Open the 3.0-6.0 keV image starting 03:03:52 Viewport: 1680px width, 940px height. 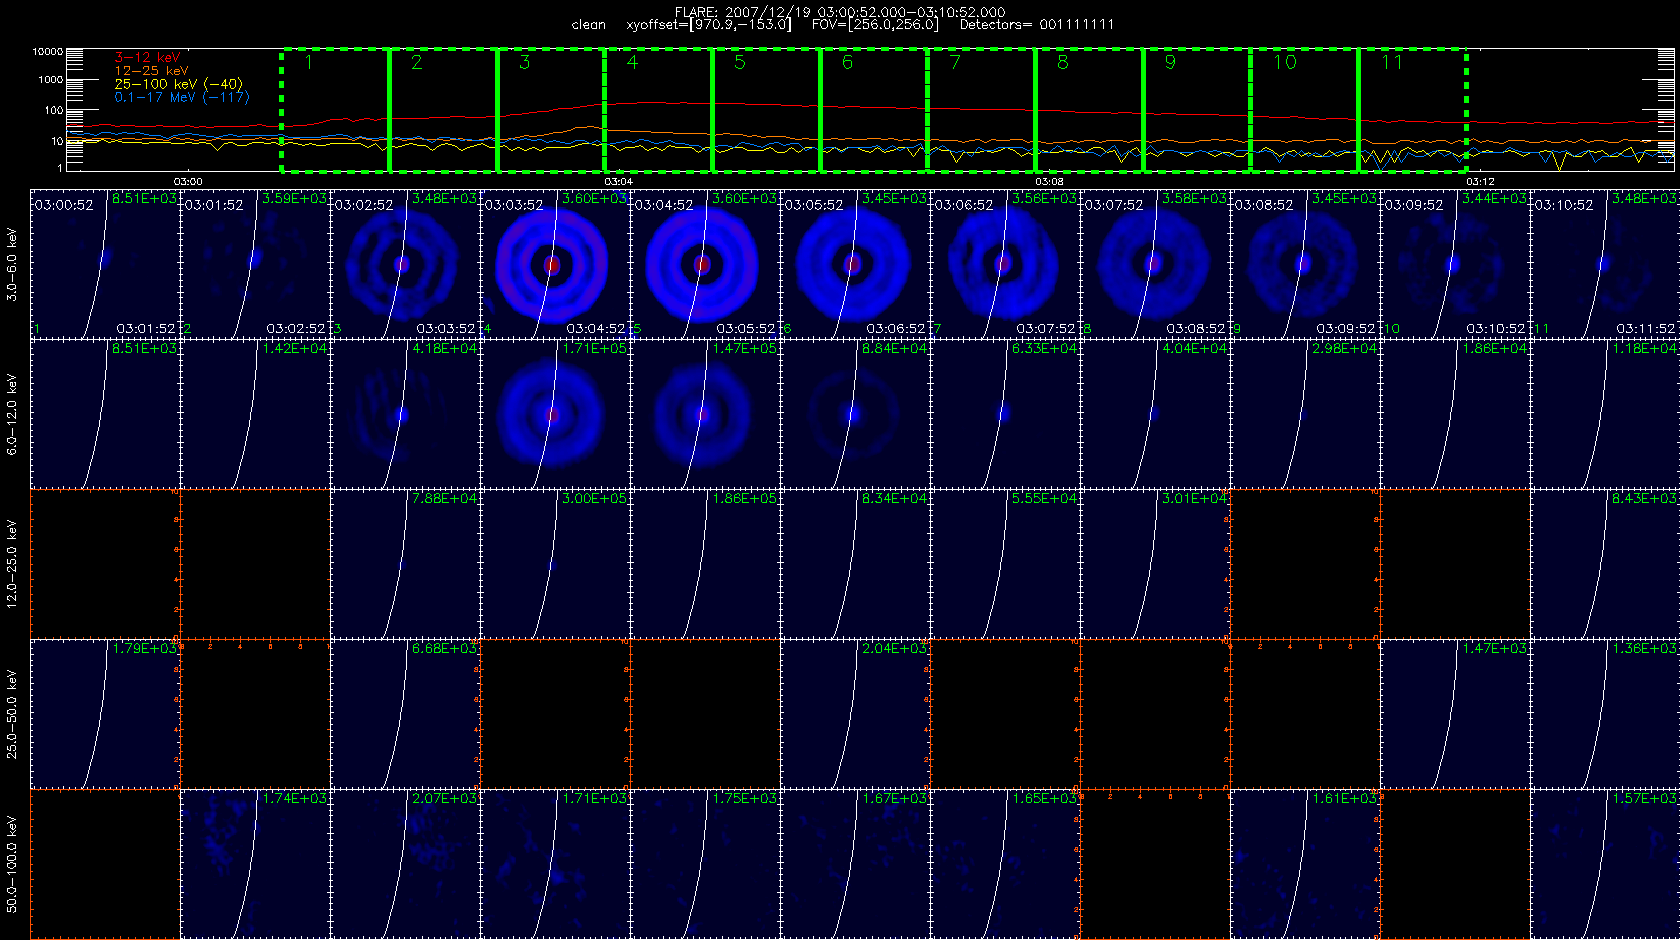click(555, 264)
